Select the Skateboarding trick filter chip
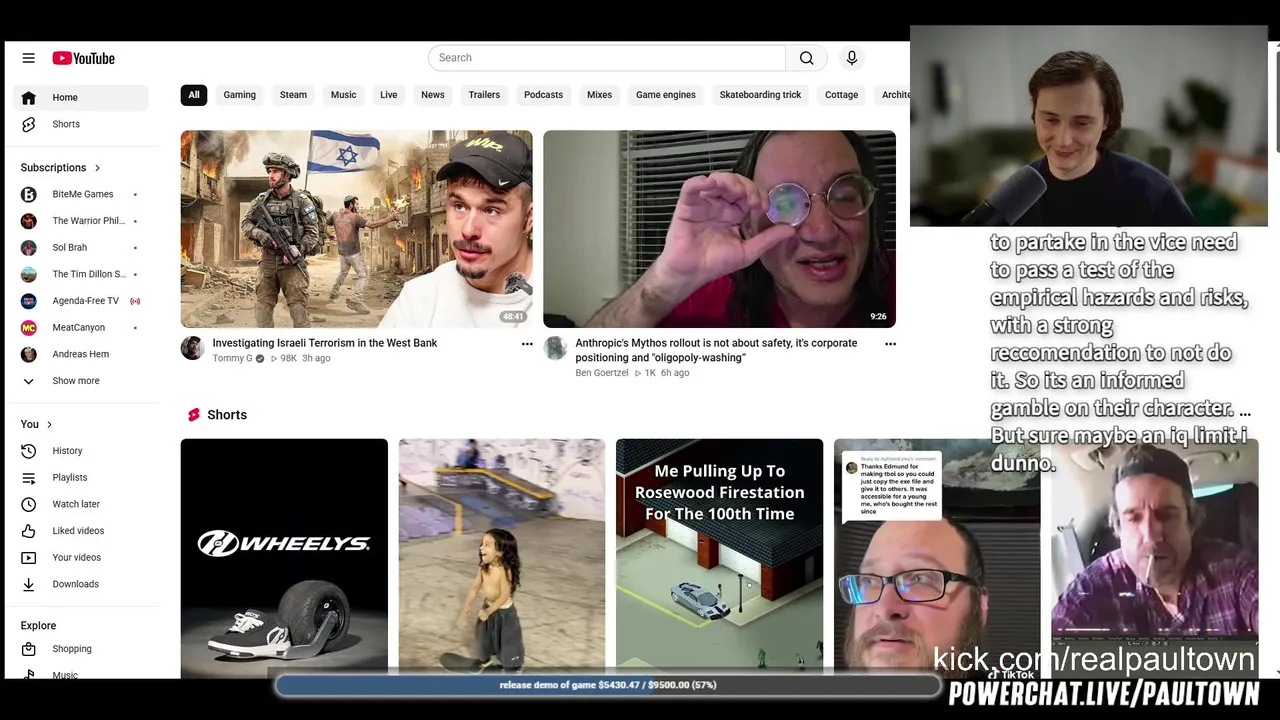The width and height of the screenshot is (1280, 720). (x=760, y=95)
